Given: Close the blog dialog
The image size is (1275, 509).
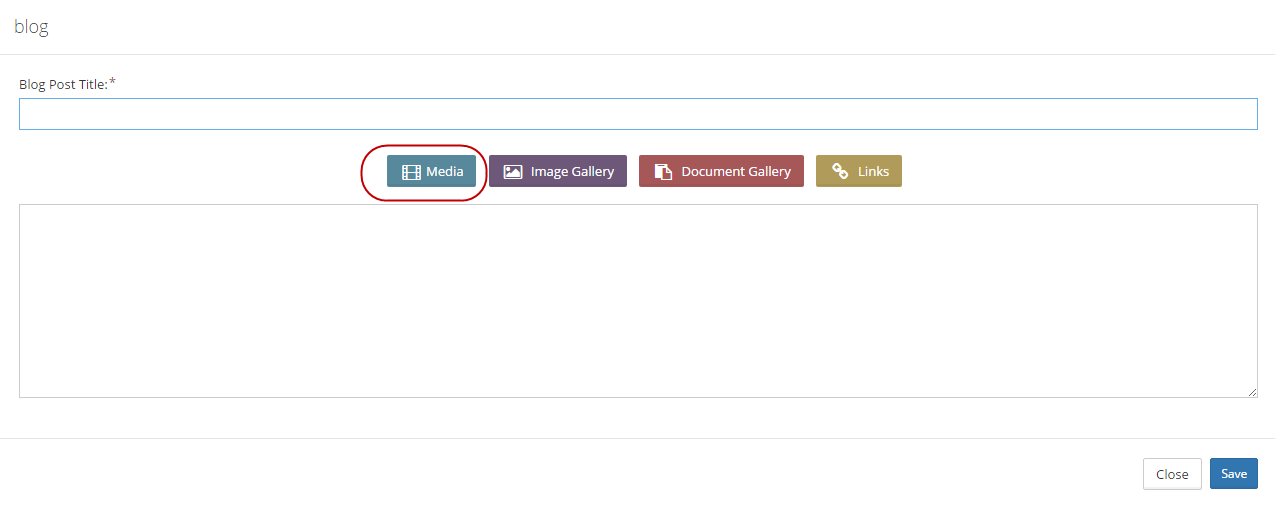Looking at the screenshot, I should click(1172, 474).
